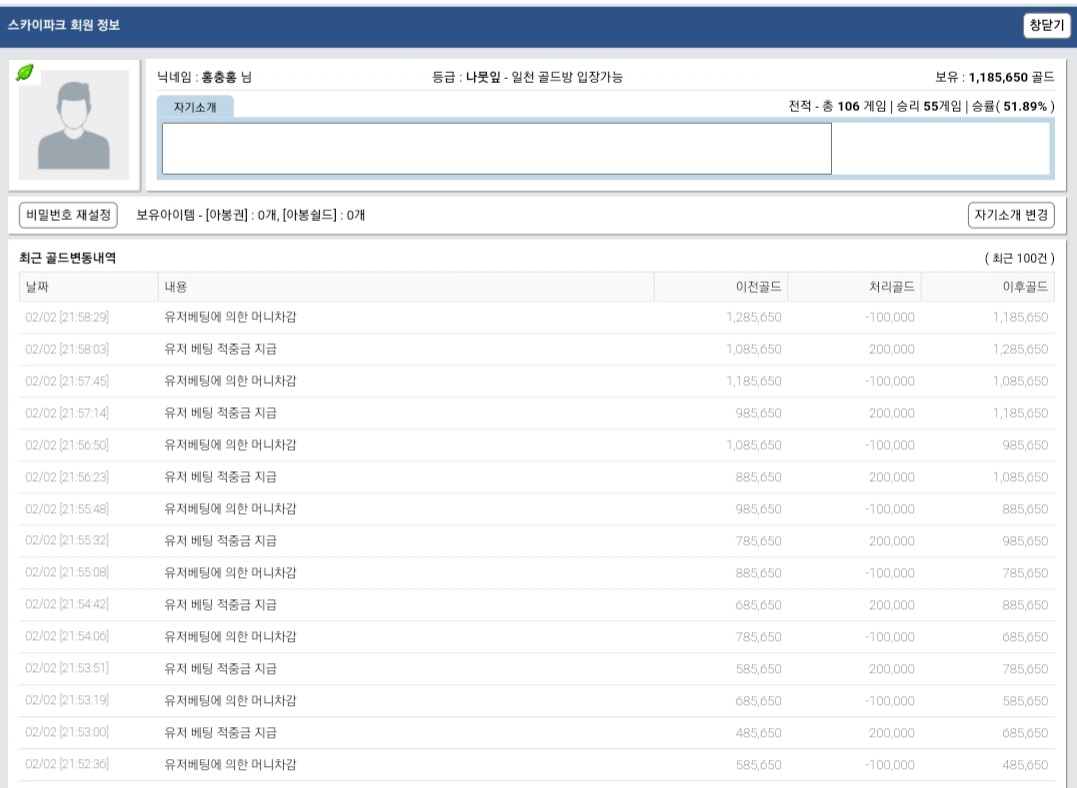Click the 자기소개 변경 button
This screenshot has height=788, width=1077.
(1011, 215)
